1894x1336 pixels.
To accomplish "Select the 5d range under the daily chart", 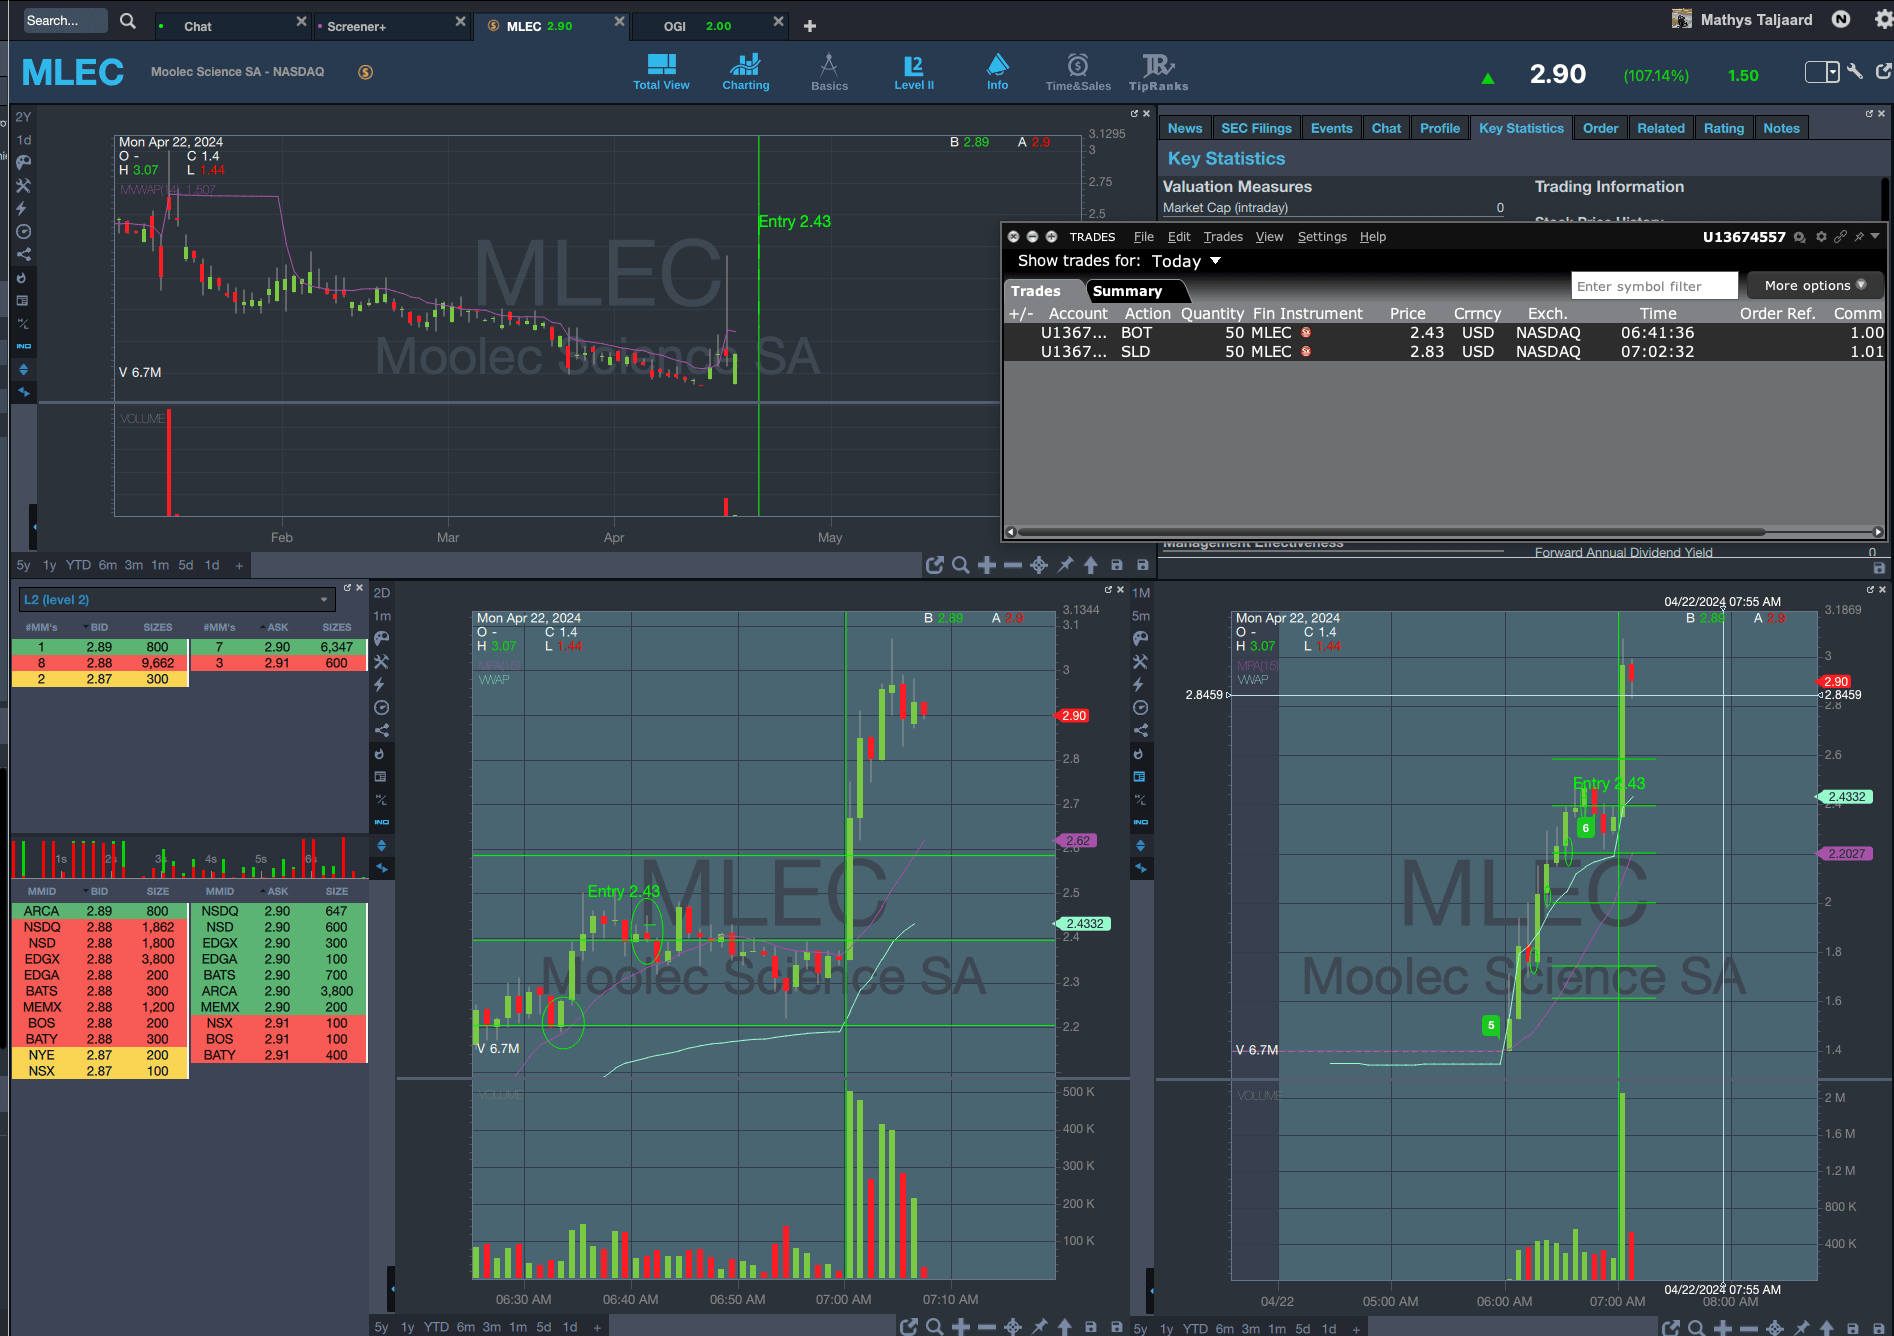I will point(186,565).
